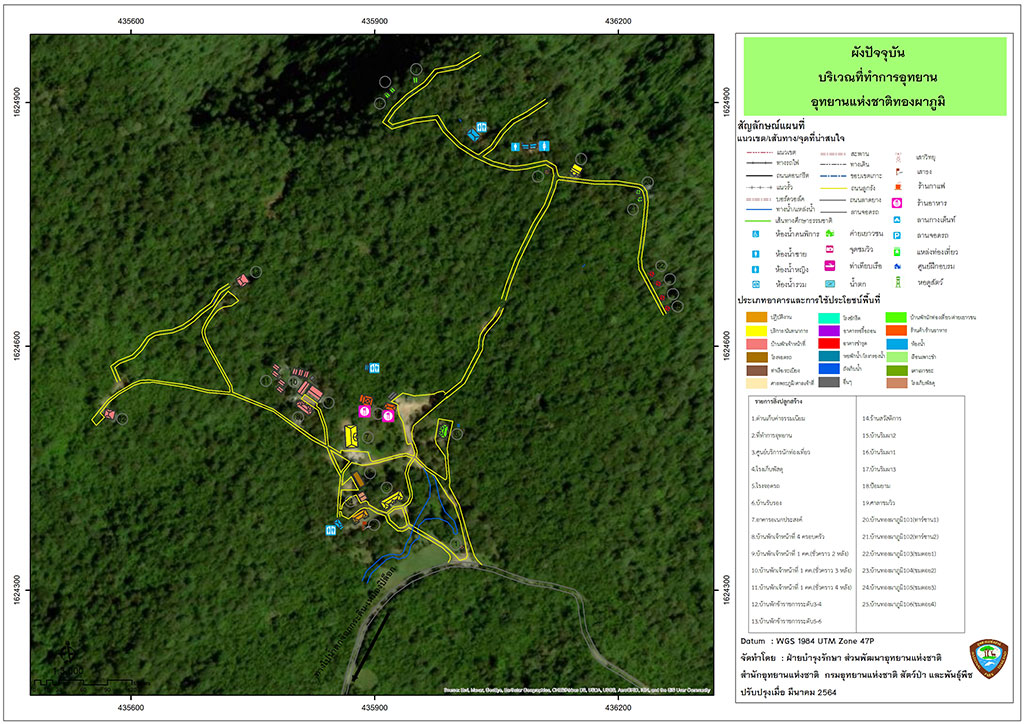The height and width of the screenshot is (724, 1024).
Task: Pick the aqua turquoise legend swatch
Action: coord(829,318)
